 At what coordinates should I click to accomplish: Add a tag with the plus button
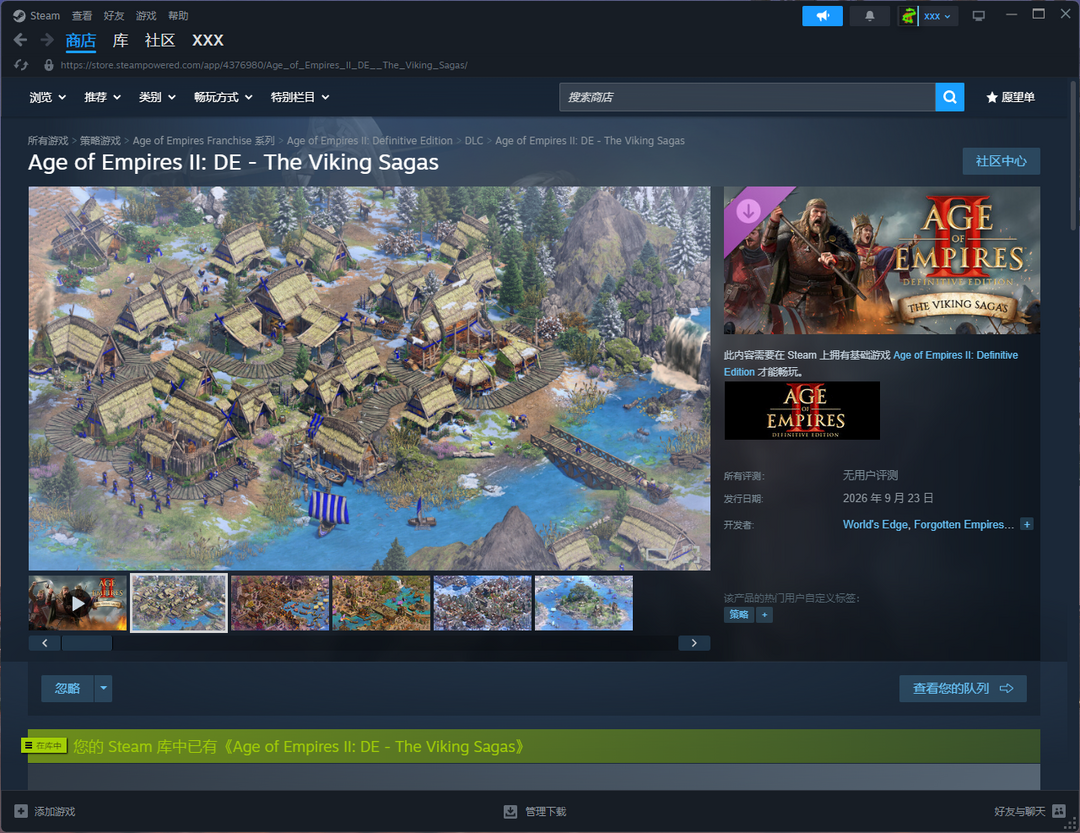[x=765, y=615]
